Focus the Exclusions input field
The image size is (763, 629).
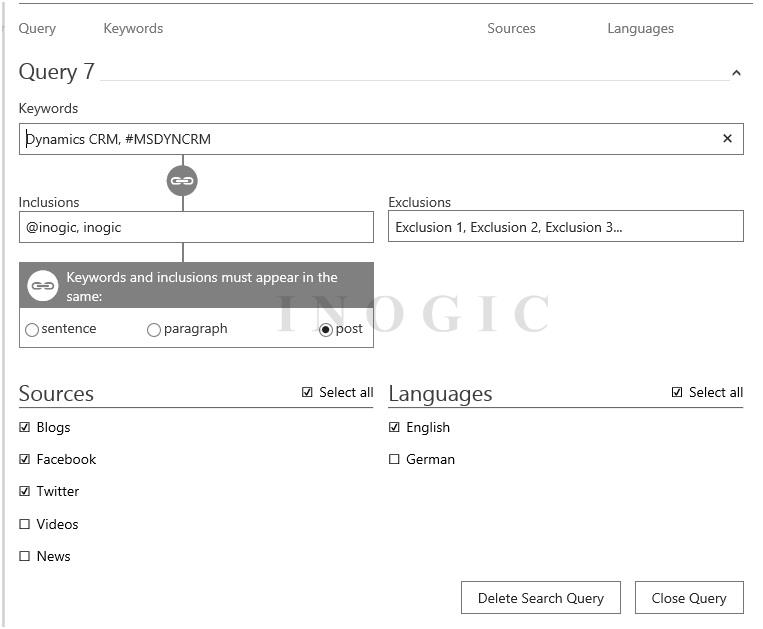pyautogui.click(x=565, y=226)
